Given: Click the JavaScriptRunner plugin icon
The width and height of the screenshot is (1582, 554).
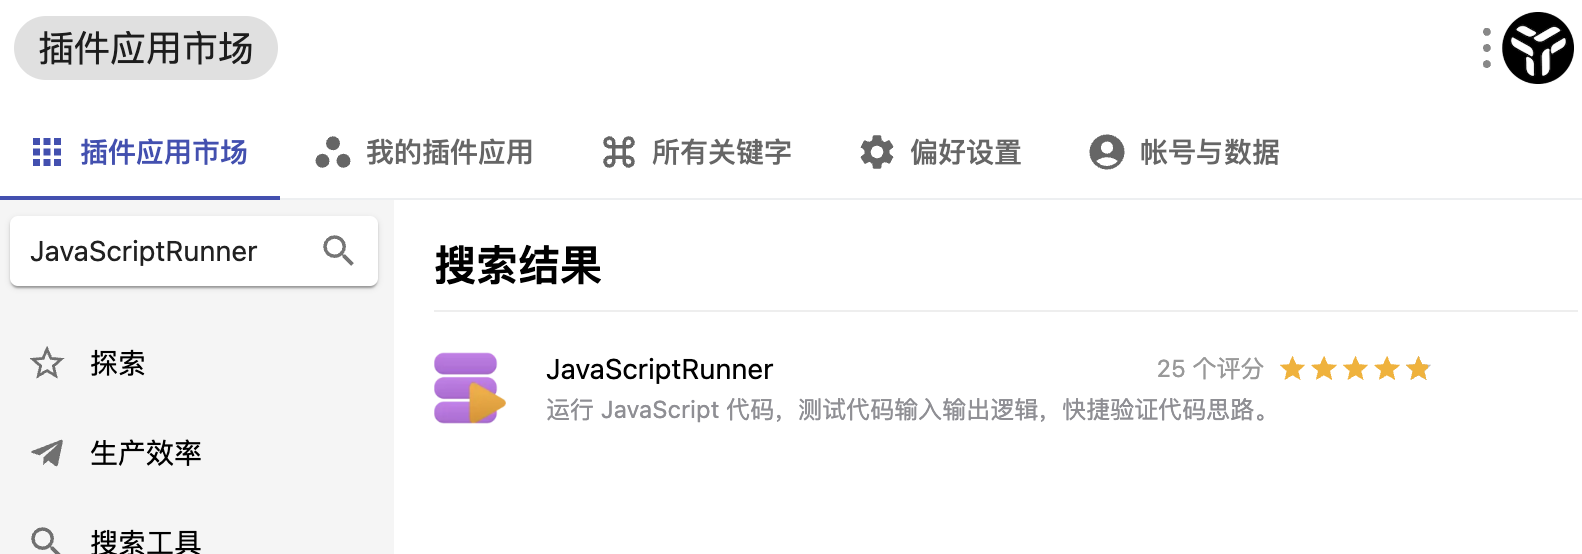Looking at the screenshot, I should click(x=470, y=388).
